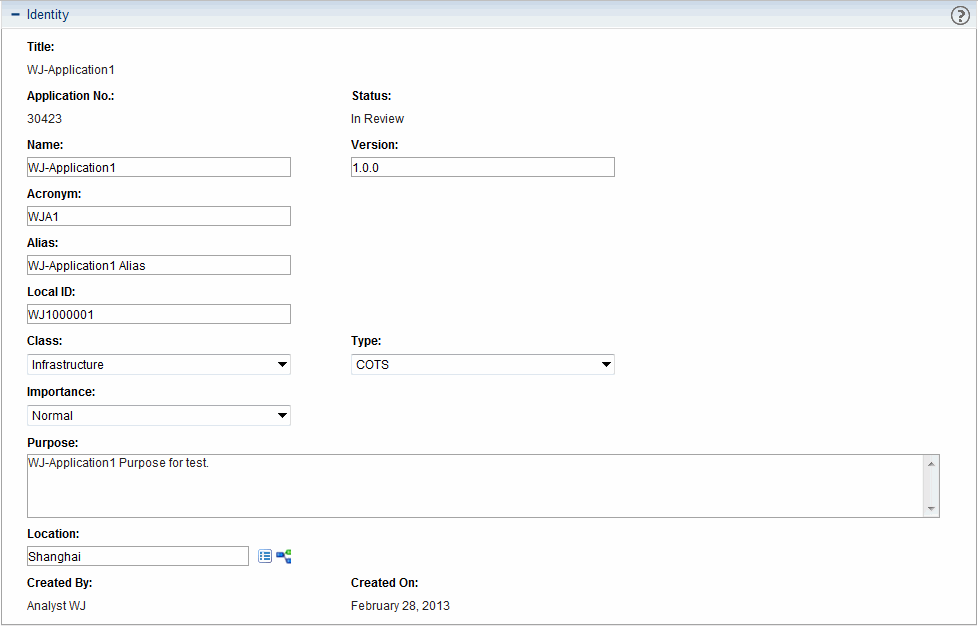Screen dimensions: 978x626
Task: Click the Name input field
Action: (159, 168)
